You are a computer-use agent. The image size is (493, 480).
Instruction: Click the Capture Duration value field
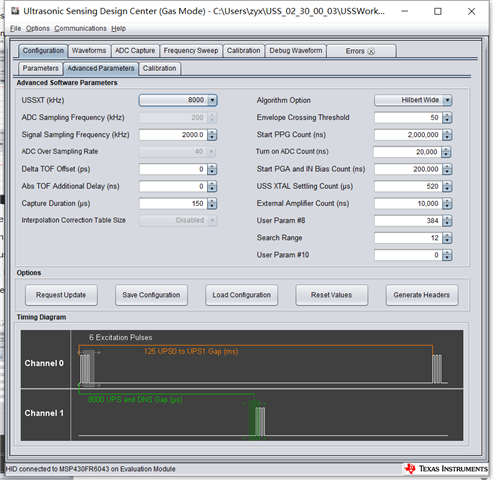[x=173, y=203]
